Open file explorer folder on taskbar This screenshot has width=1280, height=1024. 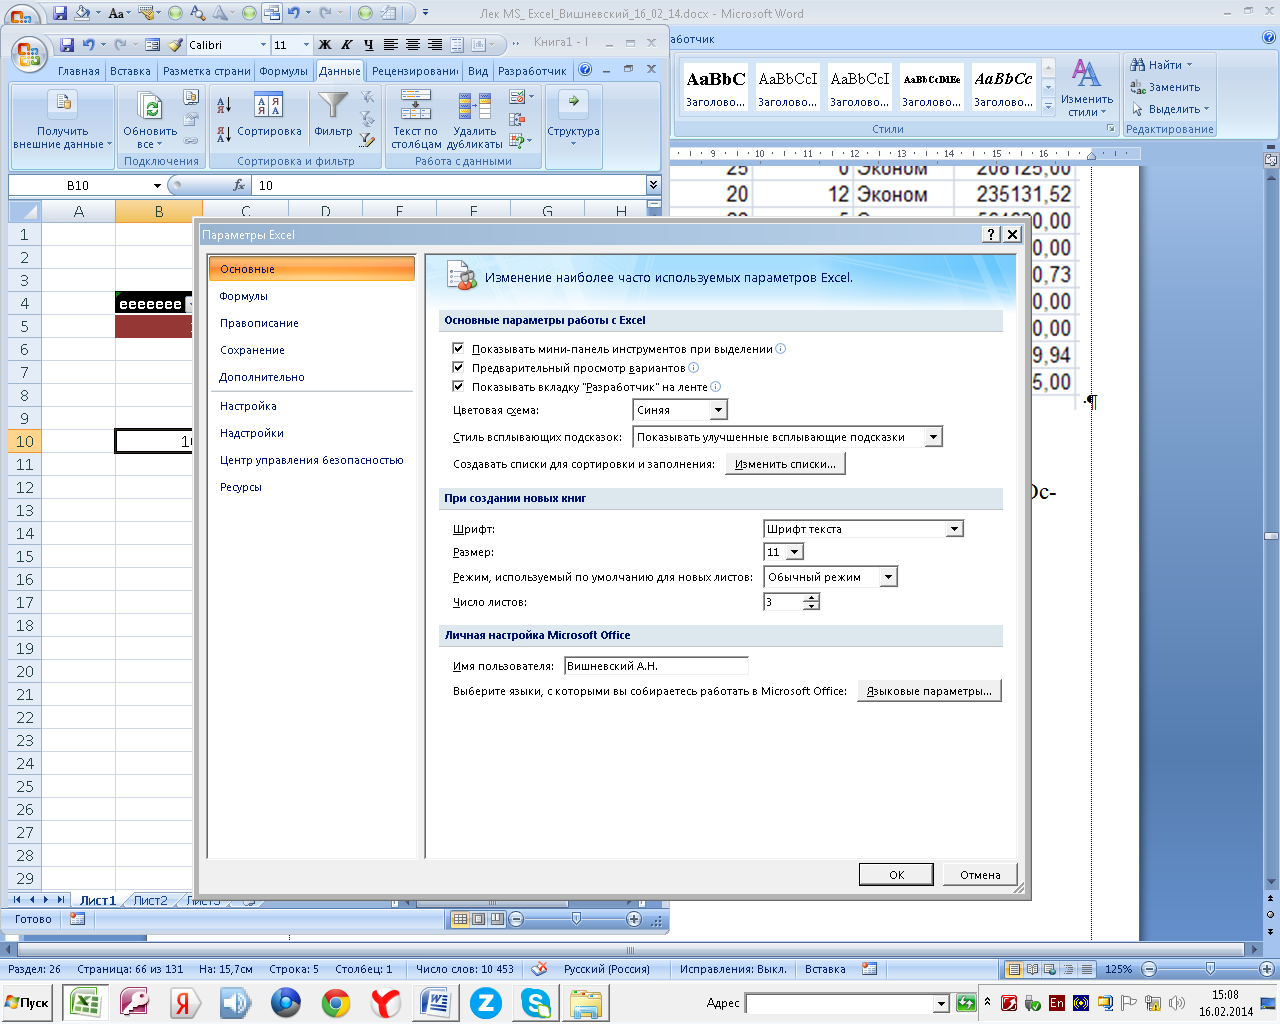pyautogui.click(x=585, y=1002)
